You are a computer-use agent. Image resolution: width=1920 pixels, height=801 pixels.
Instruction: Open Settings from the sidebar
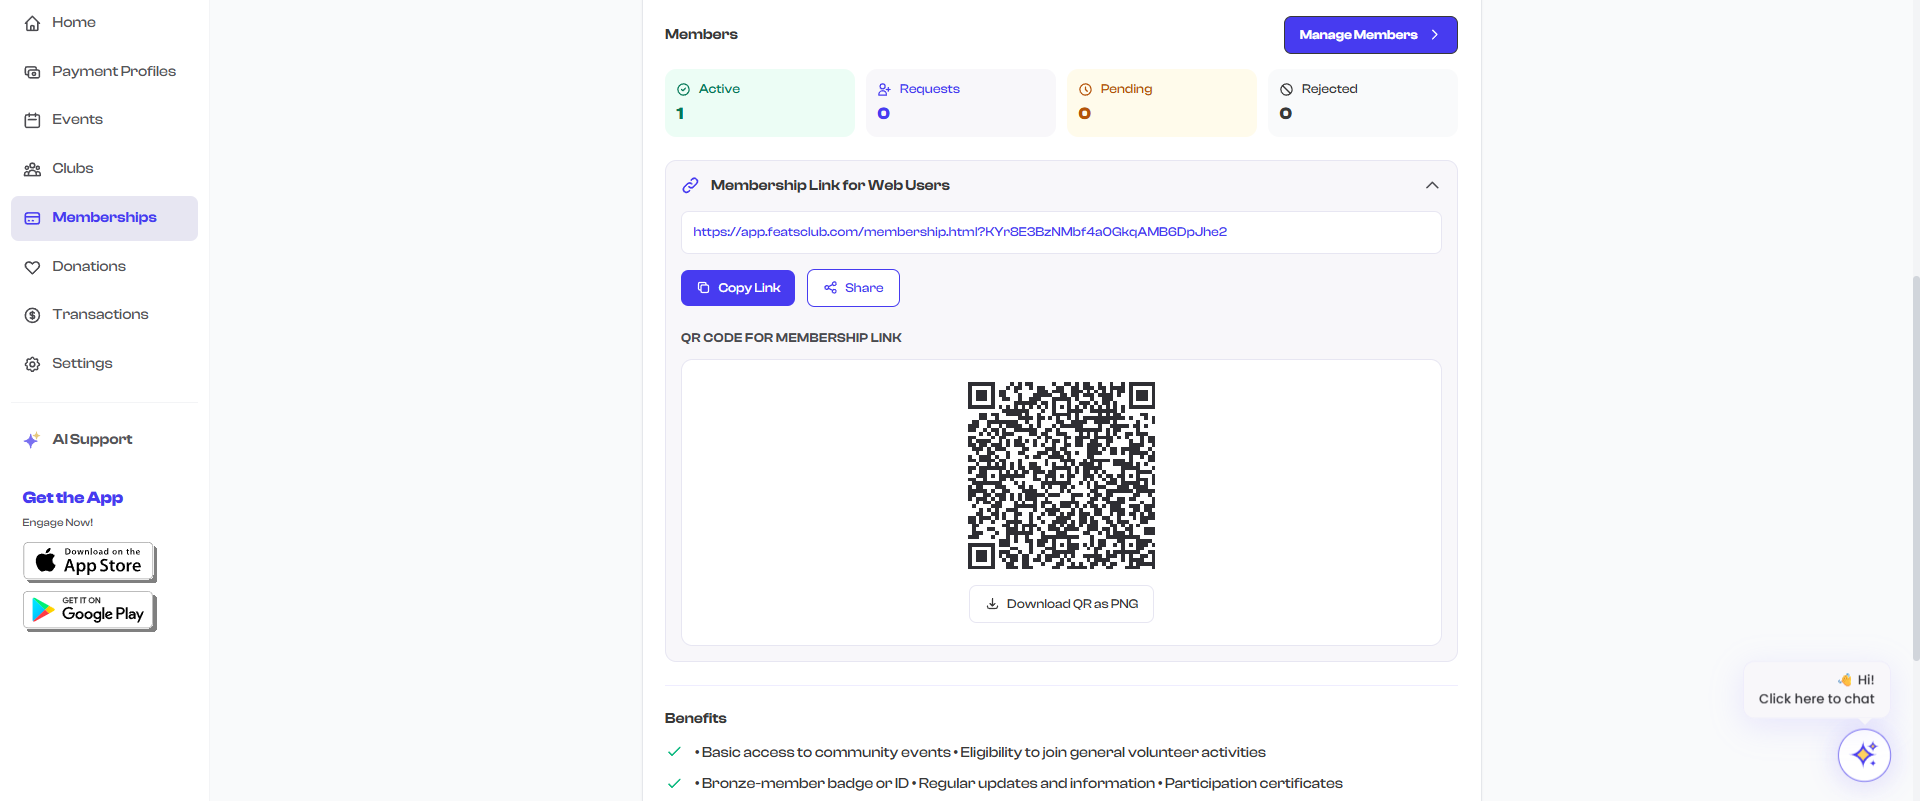pyautogui.click(x=104, y=364)
